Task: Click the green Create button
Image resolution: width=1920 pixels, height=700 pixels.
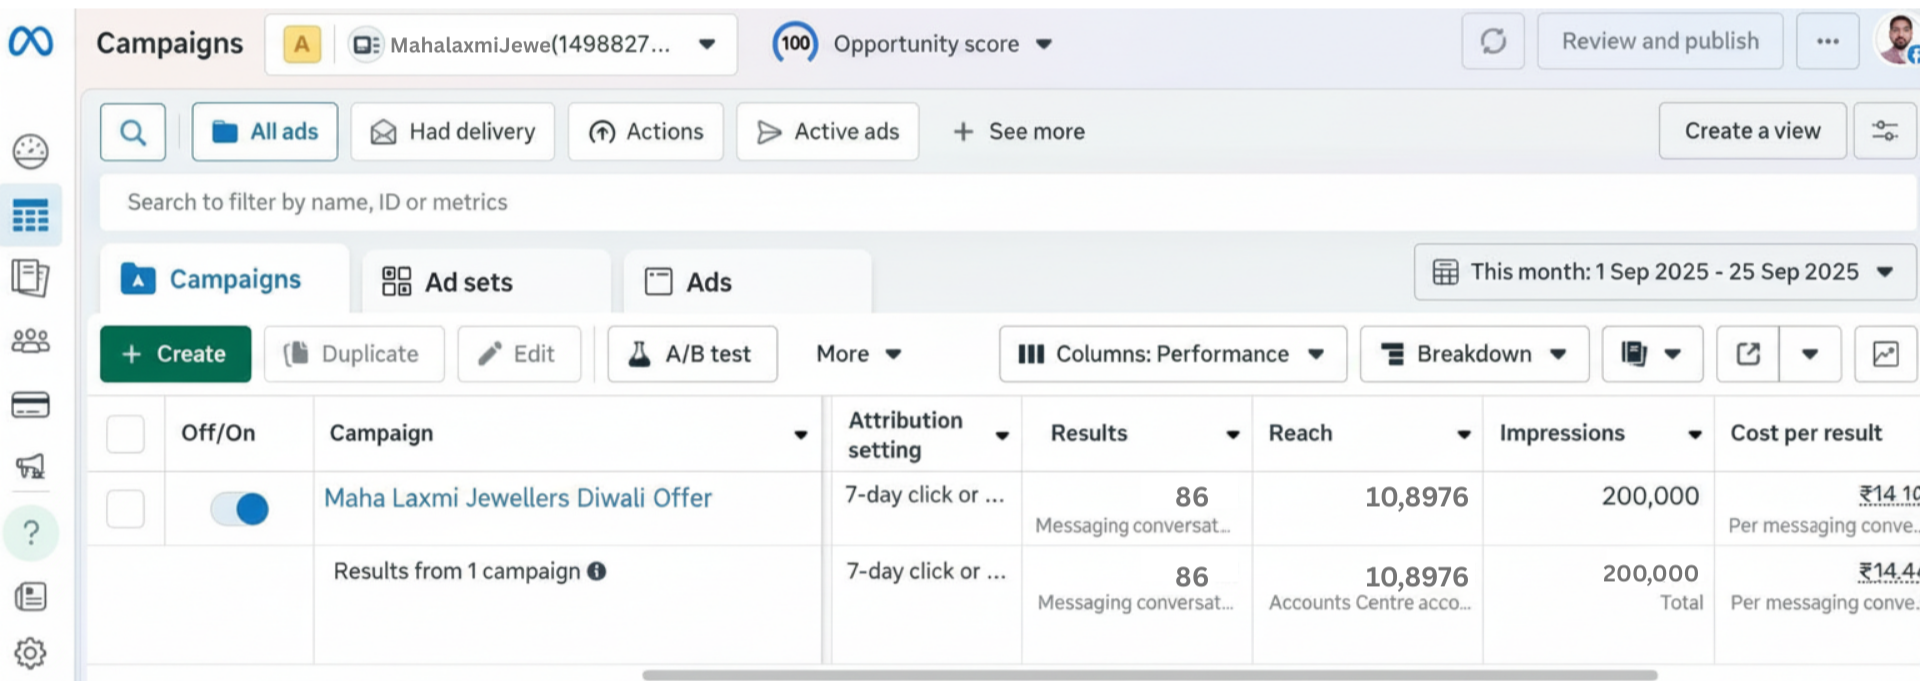Action: 175,354
